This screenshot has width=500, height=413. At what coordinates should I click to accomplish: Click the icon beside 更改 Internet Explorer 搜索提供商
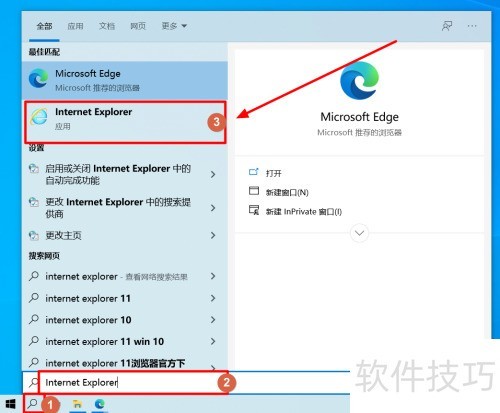[x=34, y=202]
